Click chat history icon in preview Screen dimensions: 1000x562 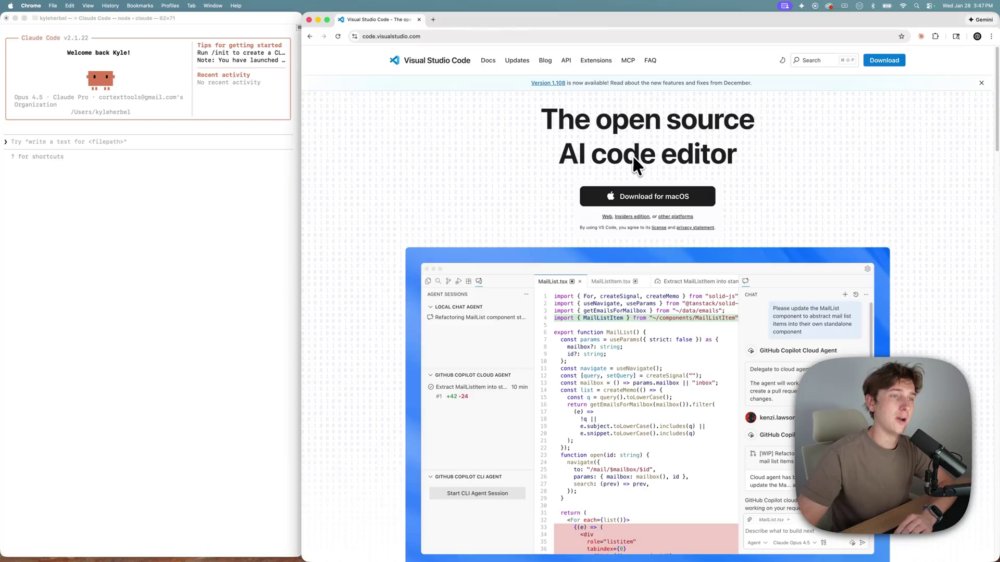pyautogui.click(x=856, y=295)
